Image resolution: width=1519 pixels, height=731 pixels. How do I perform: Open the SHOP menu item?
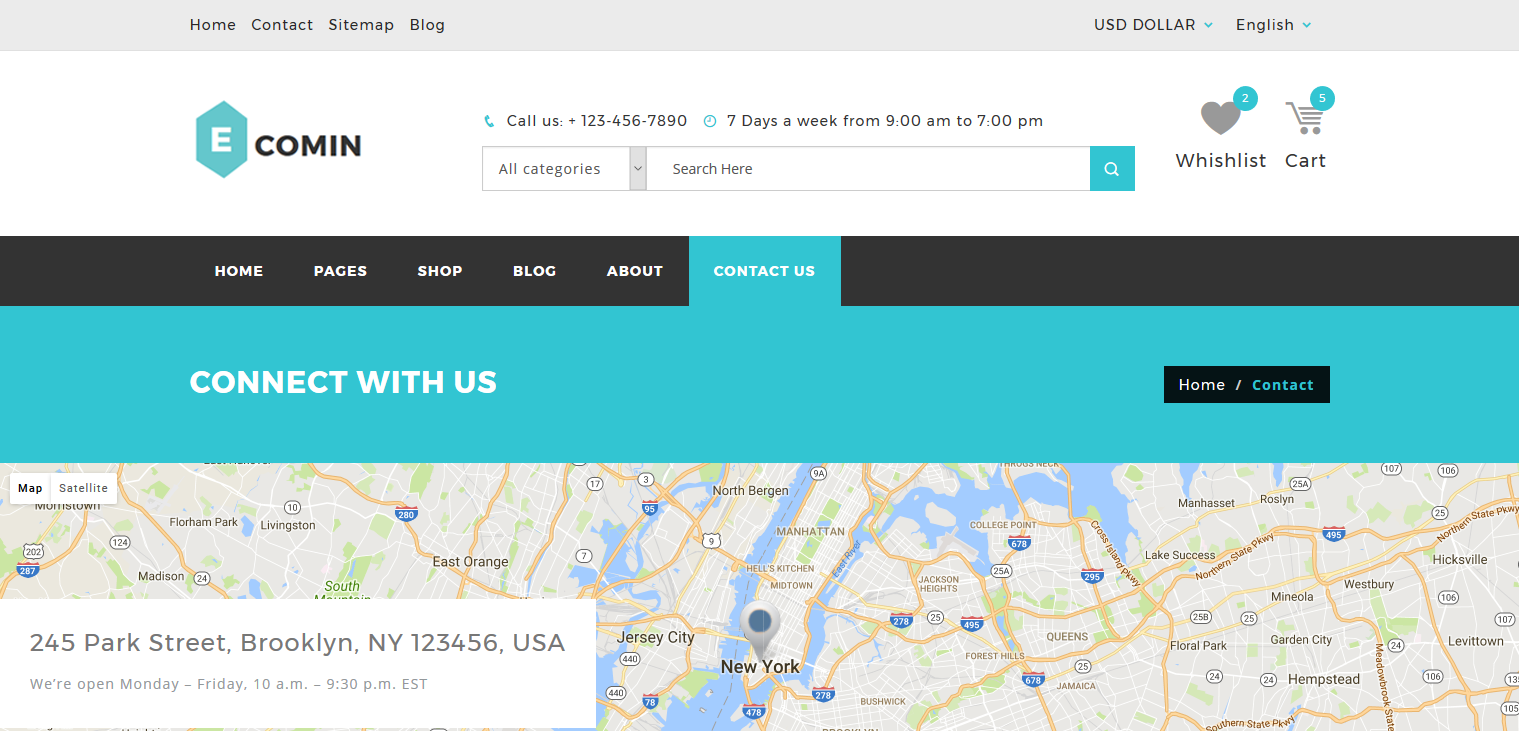[x=440, y=271]
